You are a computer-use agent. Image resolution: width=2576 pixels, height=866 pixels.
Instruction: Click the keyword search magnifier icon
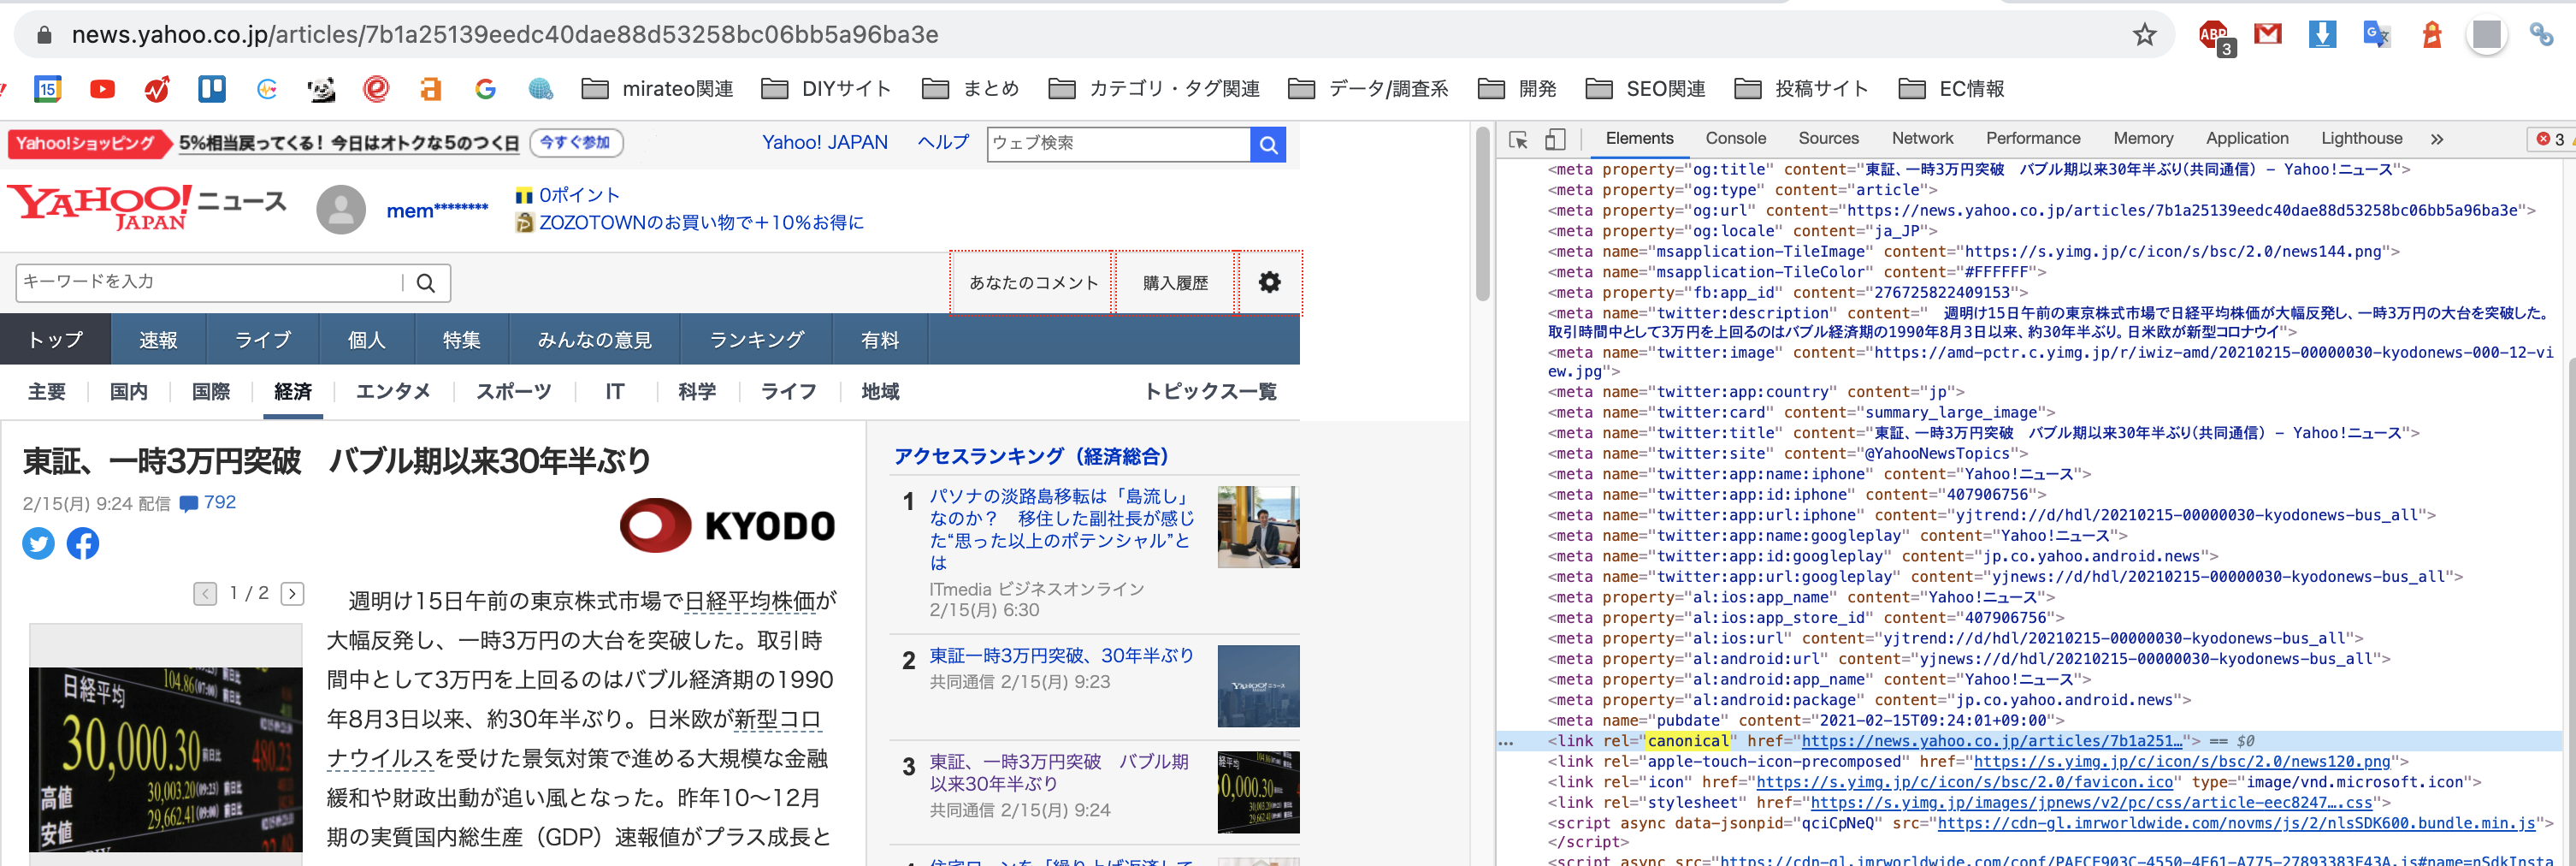point(426,283)
